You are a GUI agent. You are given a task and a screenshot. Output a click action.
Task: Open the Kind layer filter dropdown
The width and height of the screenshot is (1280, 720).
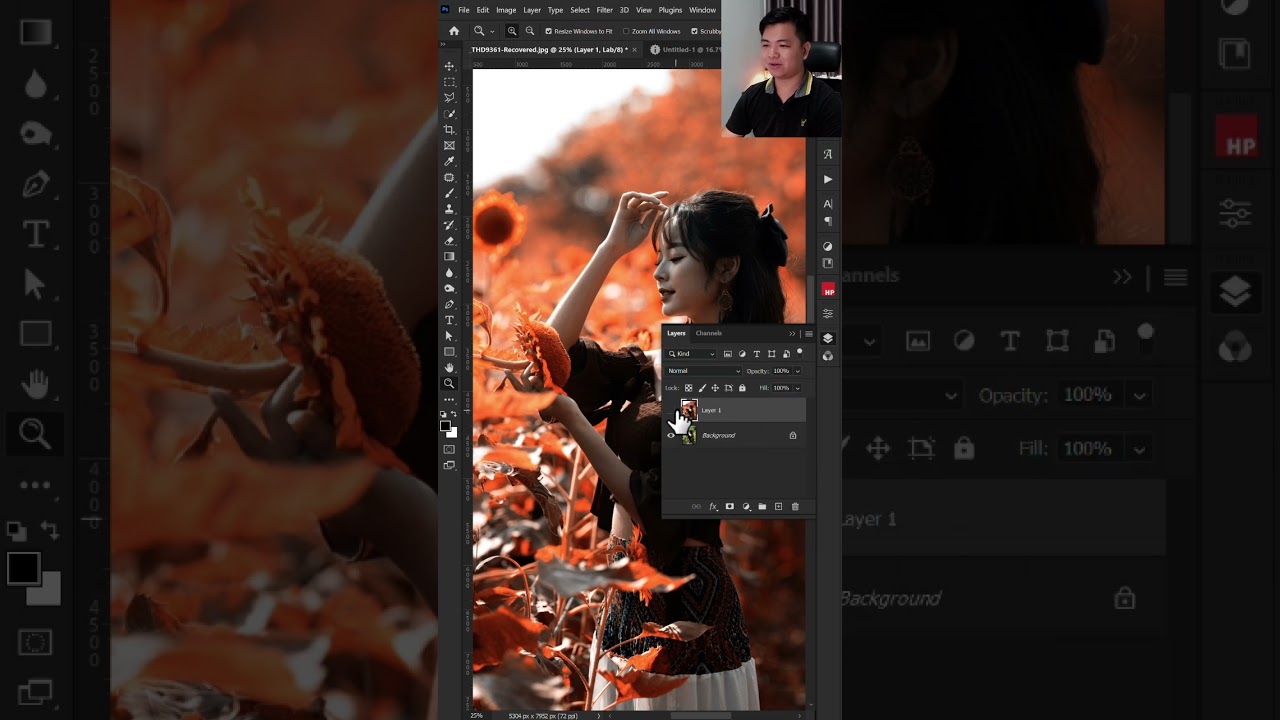pyautogui.click(x=692, y=354)
